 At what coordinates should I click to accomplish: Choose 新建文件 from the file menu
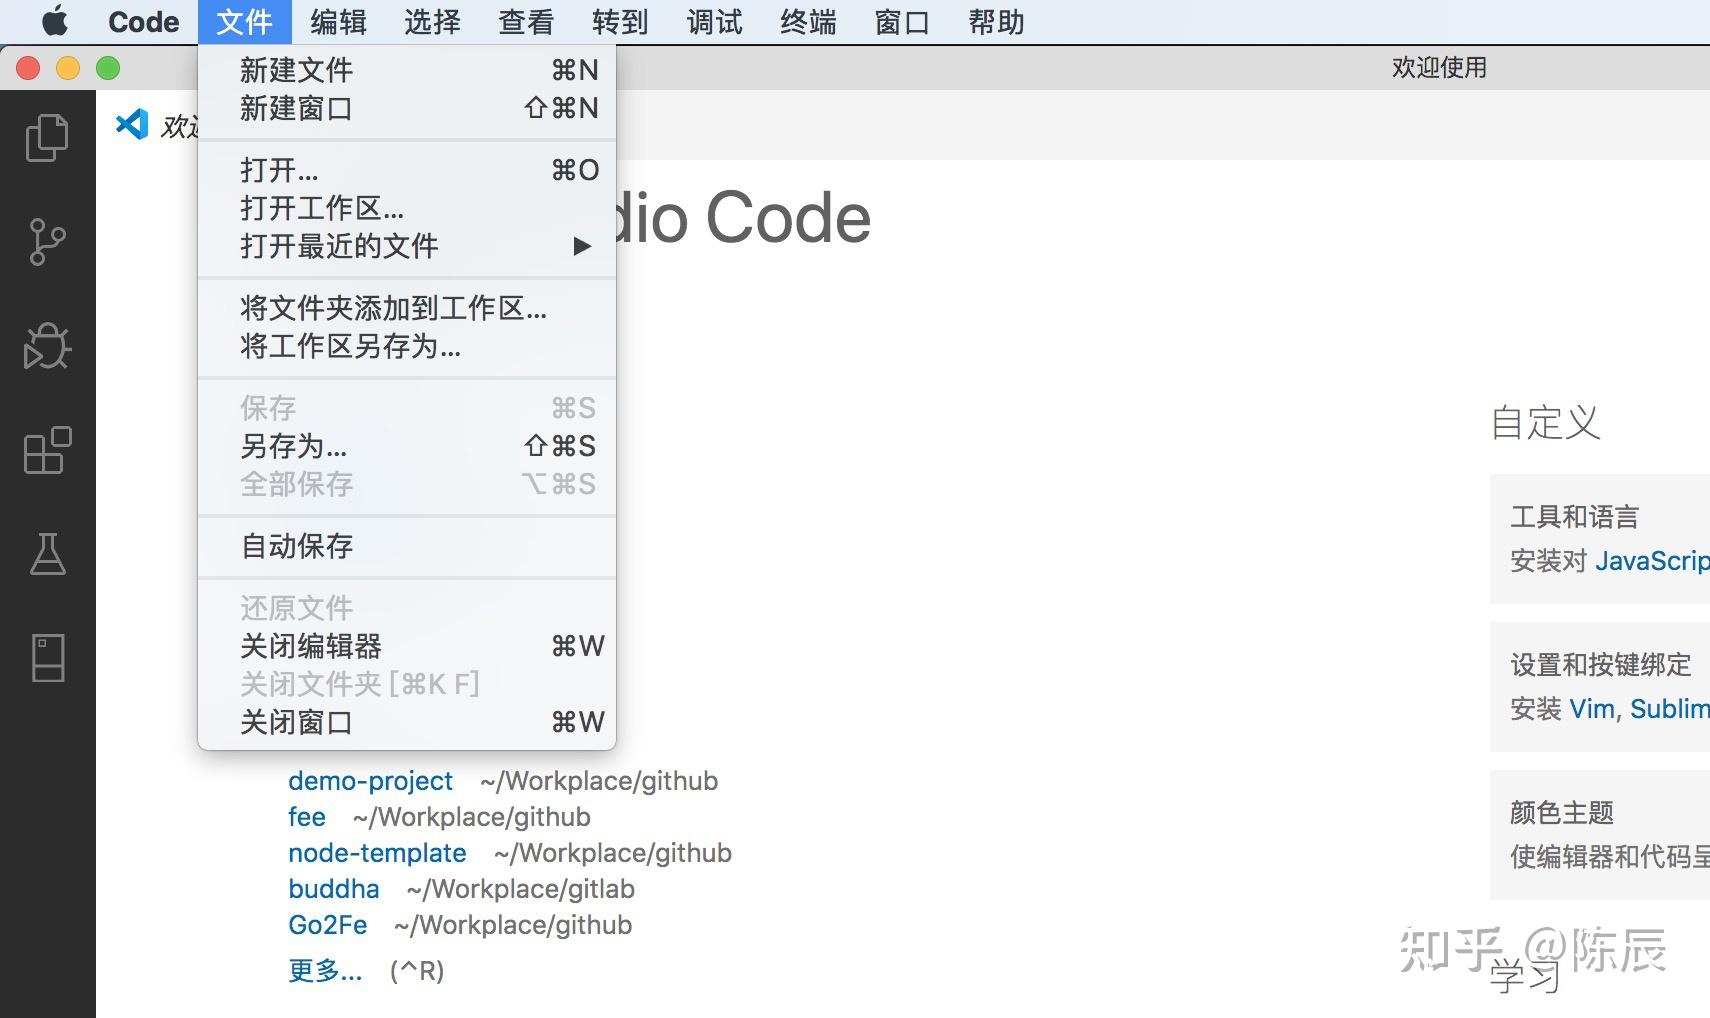(407, 70)
